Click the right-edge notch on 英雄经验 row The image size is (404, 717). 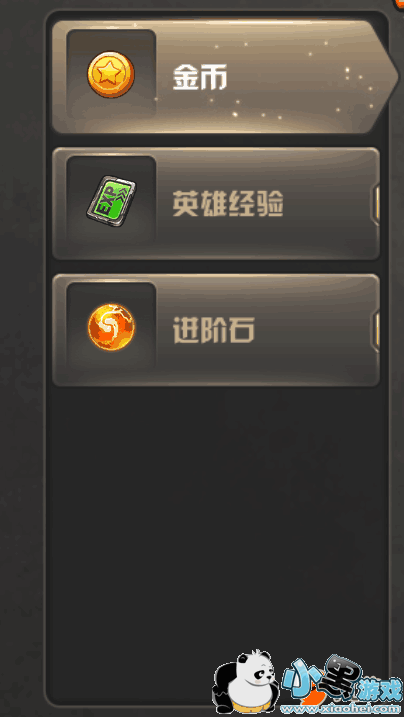click(377, 205)
